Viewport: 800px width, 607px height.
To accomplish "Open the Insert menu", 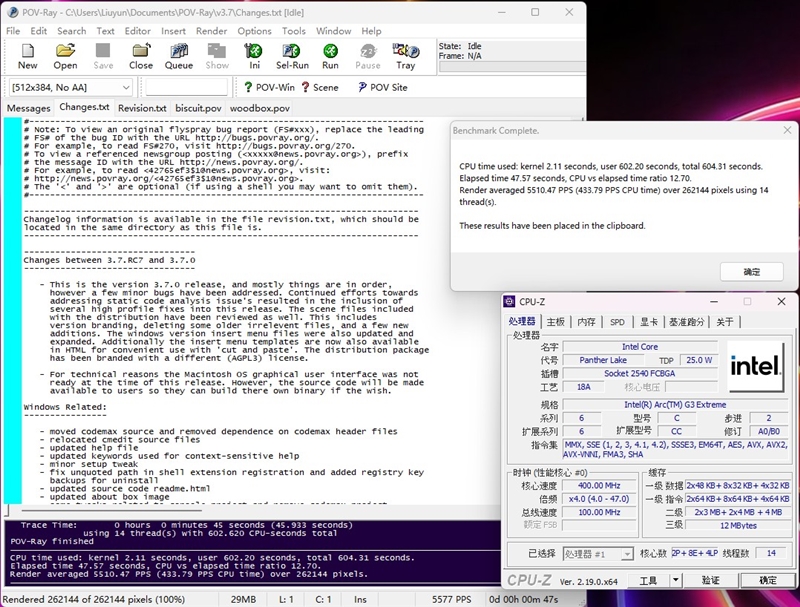I will (173, 31).
